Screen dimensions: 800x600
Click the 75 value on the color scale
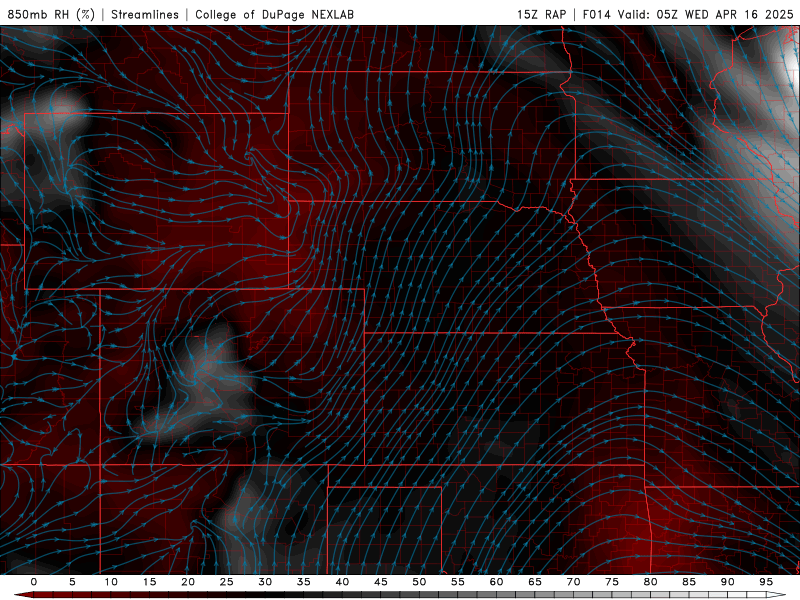coord(612,582)
